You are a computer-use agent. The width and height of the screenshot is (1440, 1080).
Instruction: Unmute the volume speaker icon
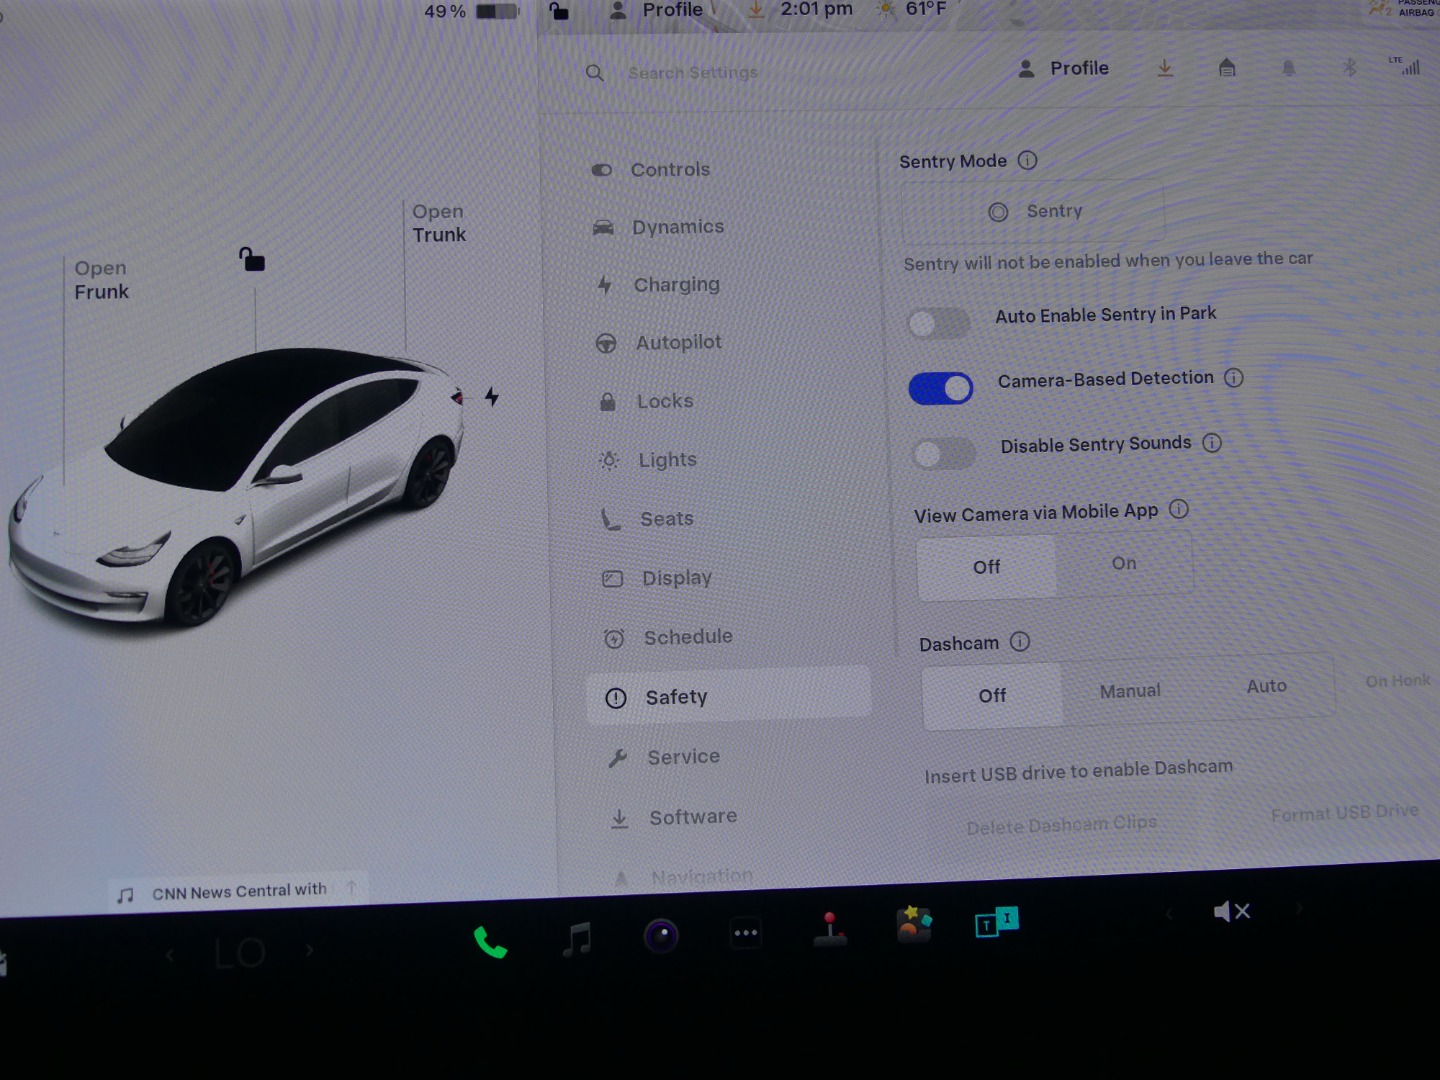tap(1231, 911)
